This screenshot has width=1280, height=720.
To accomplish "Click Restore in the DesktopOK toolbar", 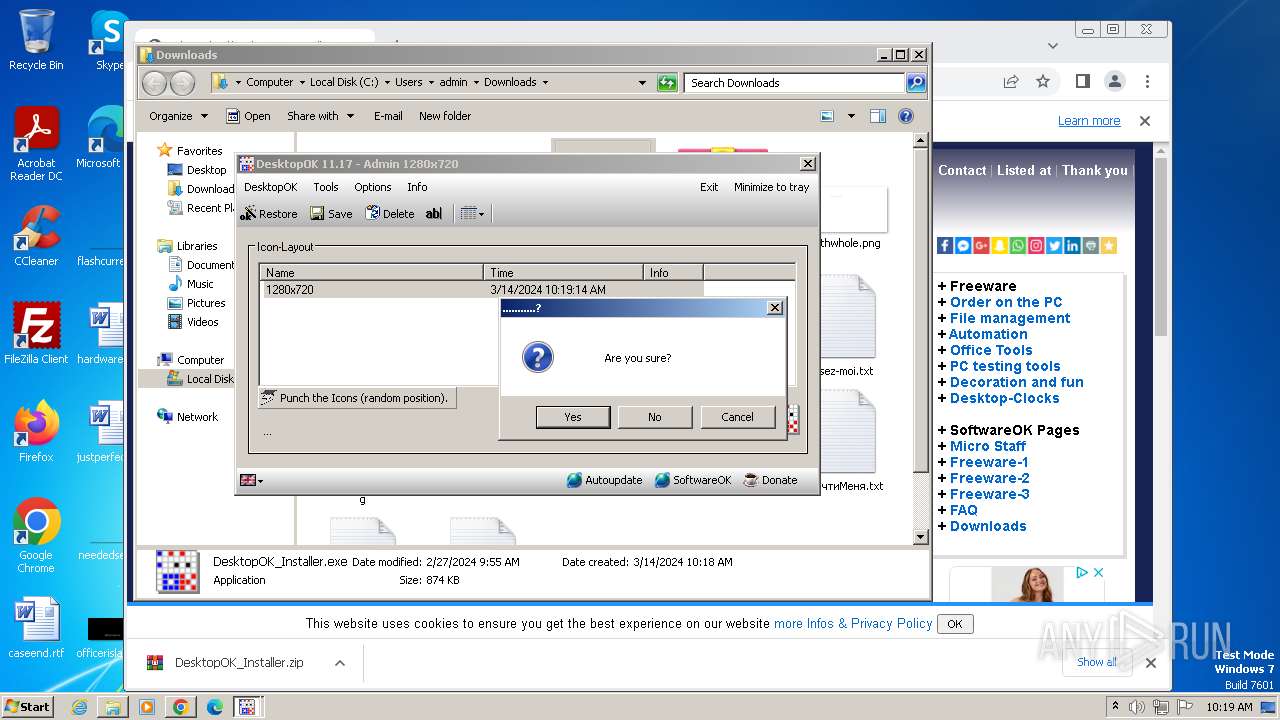I will tap(269, 213).
